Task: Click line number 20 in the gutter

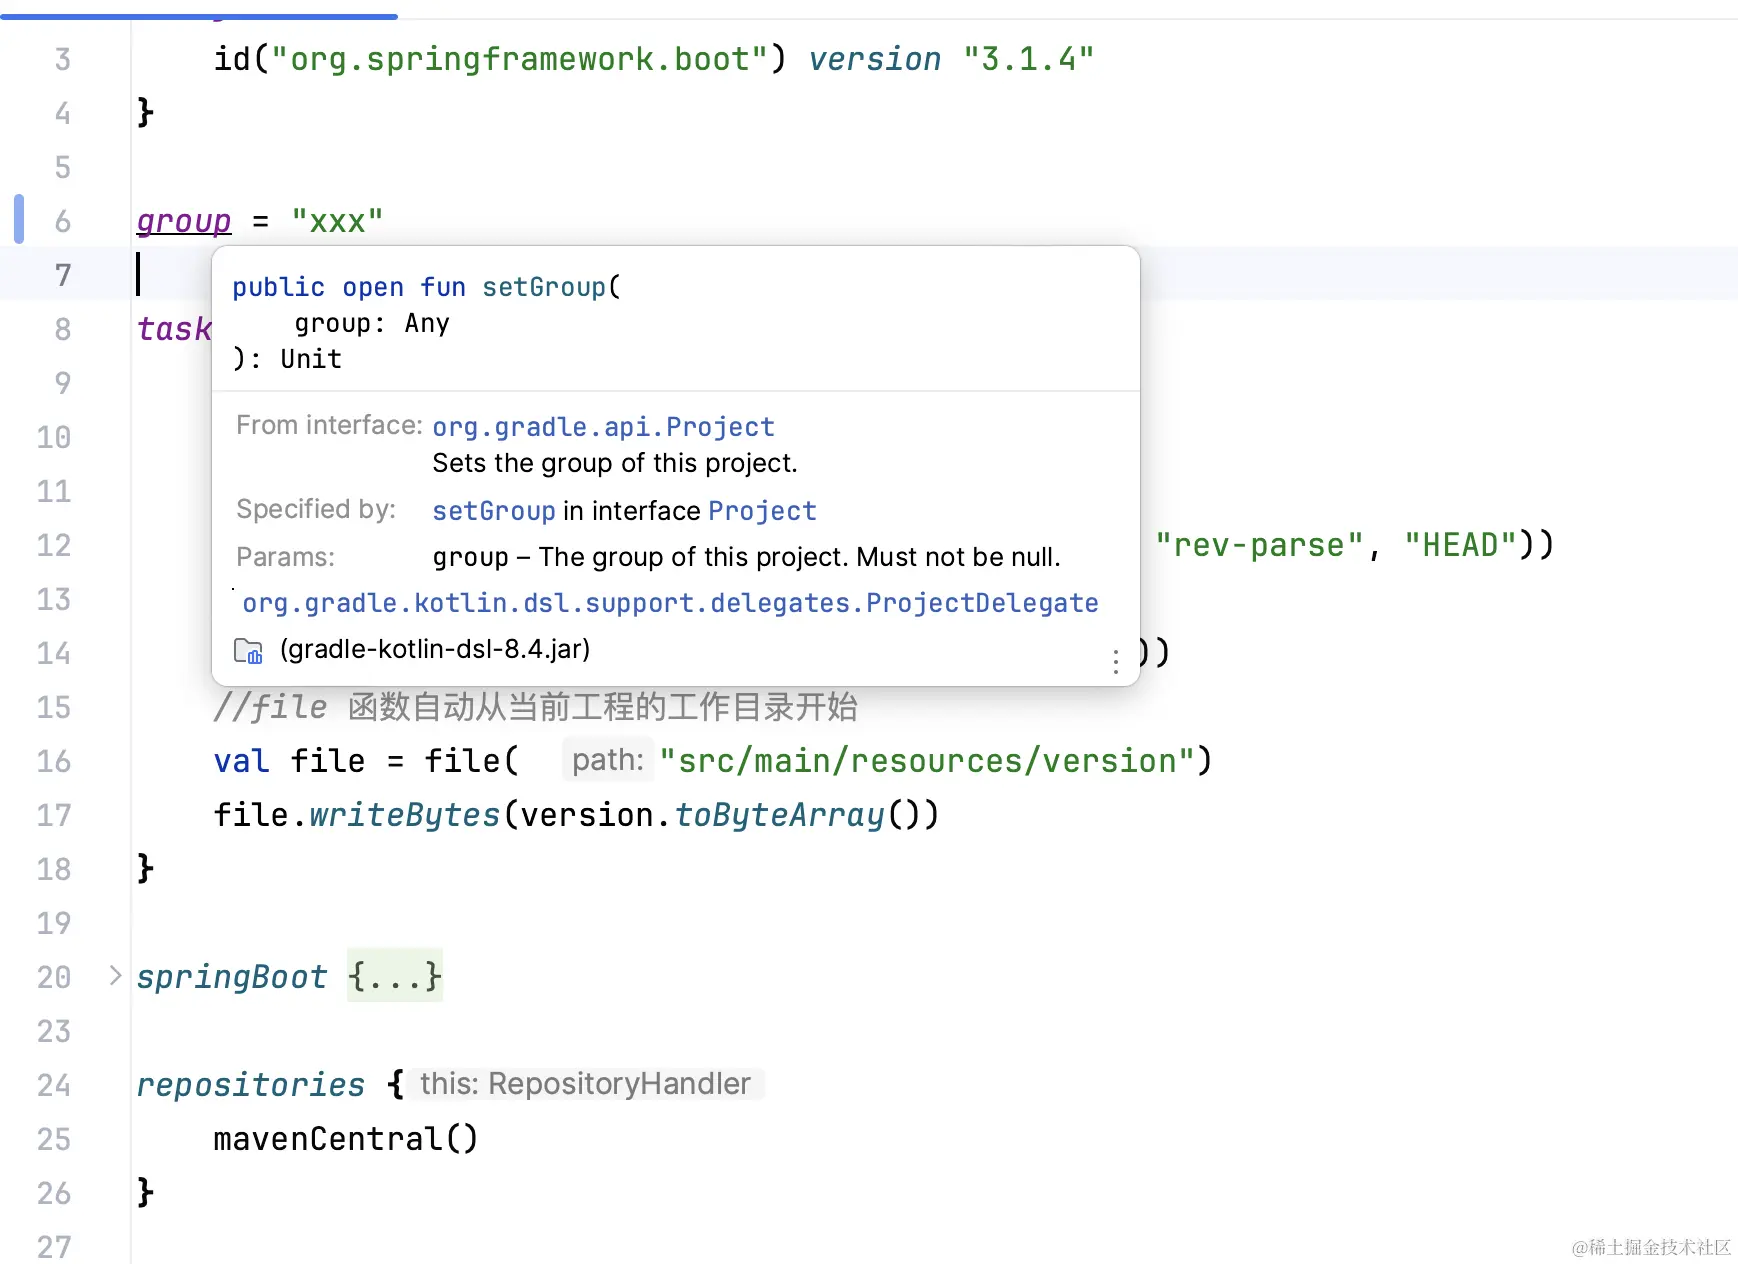Action: [54, 977]
